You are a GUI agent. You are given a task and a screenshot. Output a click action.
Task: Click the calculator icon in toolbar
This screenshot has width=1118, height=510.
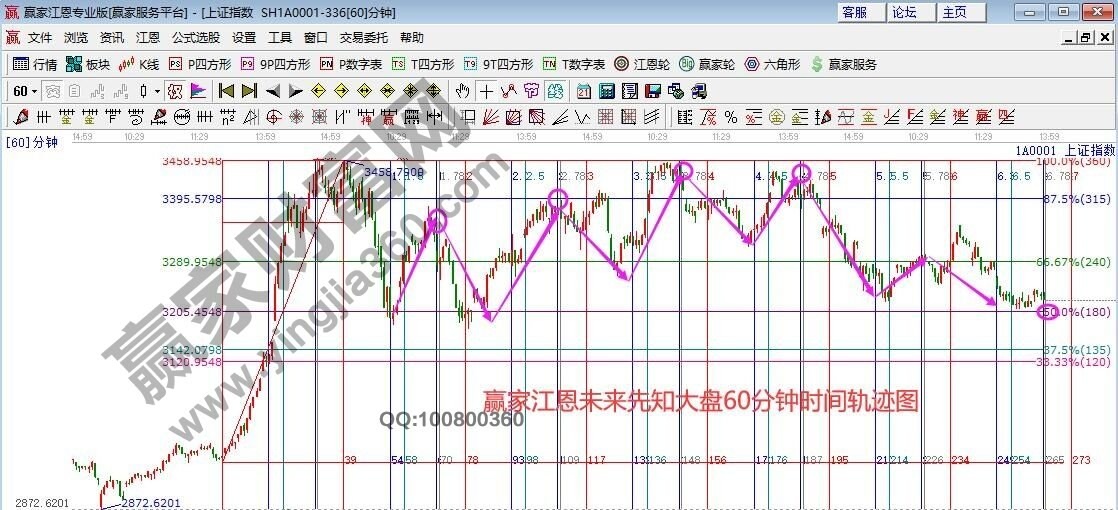[x=606, y=91]
